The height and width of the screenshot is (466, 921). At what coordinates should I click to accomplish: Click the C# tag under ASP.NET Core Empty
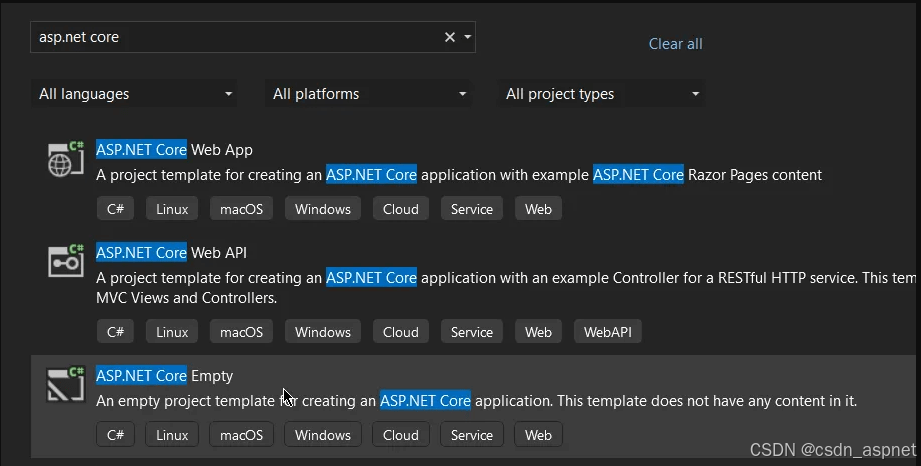coord(115,435)
